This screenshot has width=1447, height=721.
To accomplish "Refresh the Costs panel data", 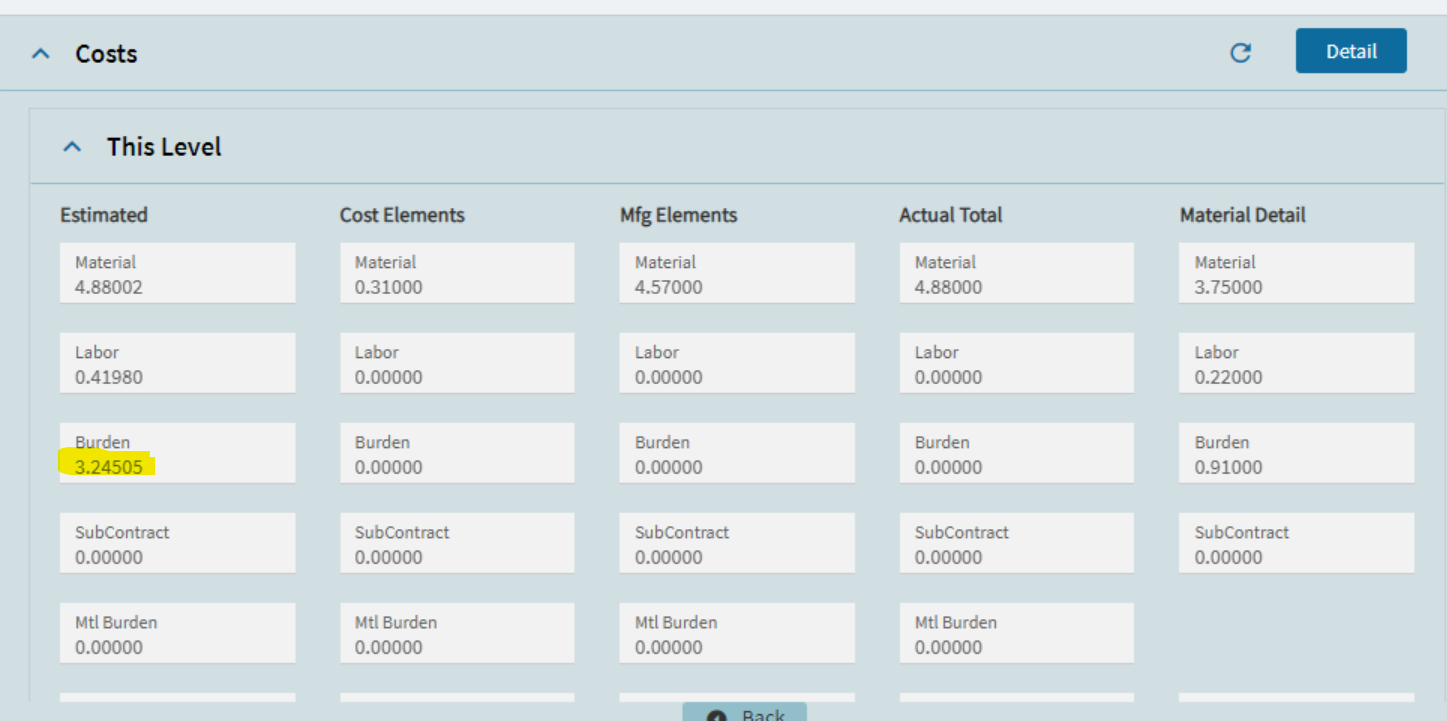I will click(x=1241, y=53).
